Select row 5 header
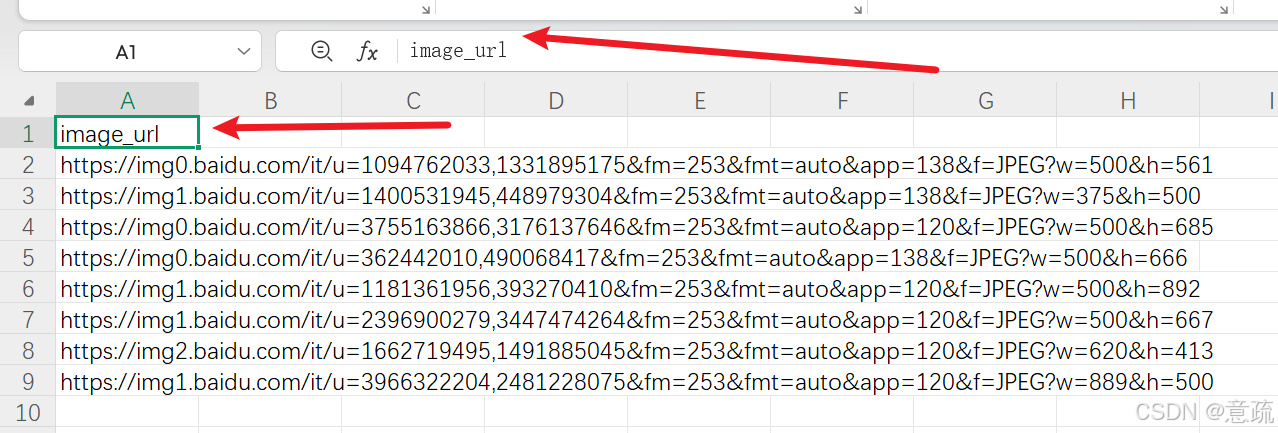The height and width of the screenshot is (433, 1278). 28,257
